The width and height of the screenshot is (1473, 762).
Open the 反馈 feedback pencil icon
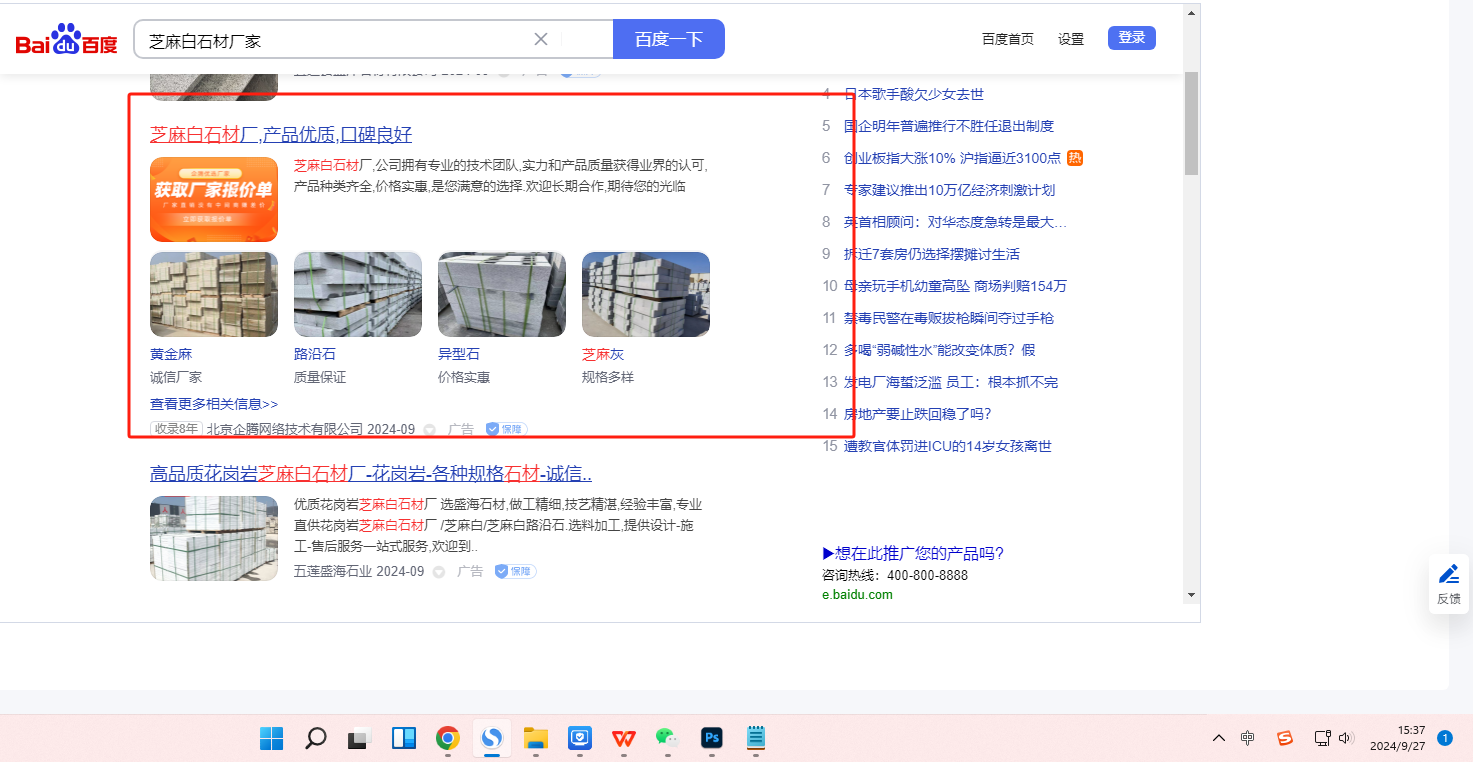point(1448,574)
